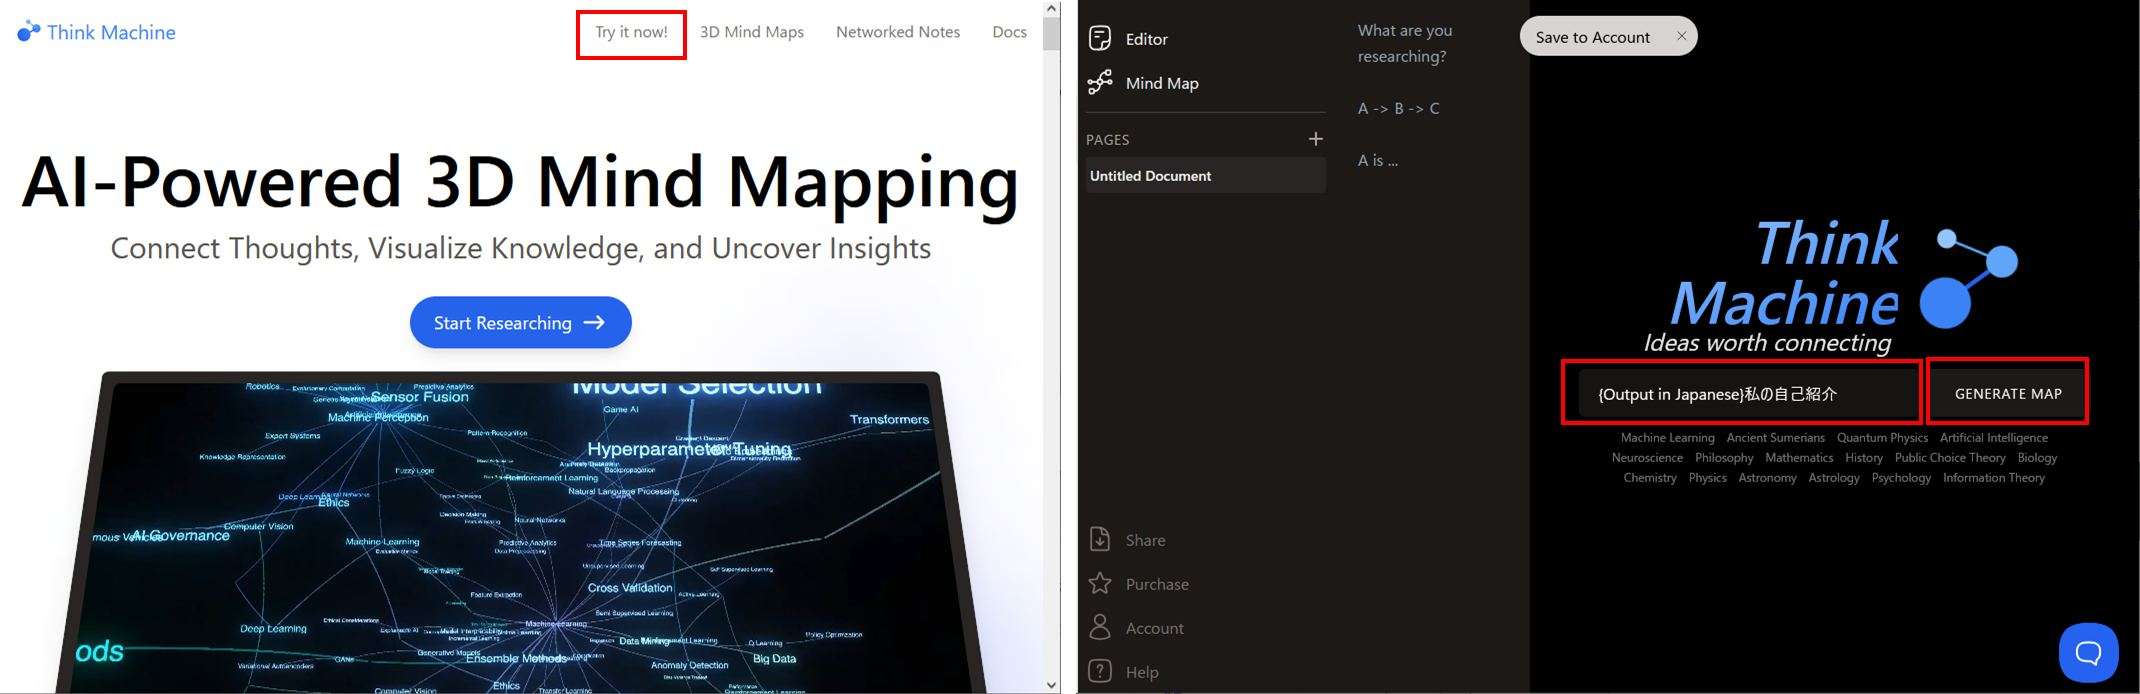Choose the Public Choice Theory topic suggestion

click(x=1950, y=458)
